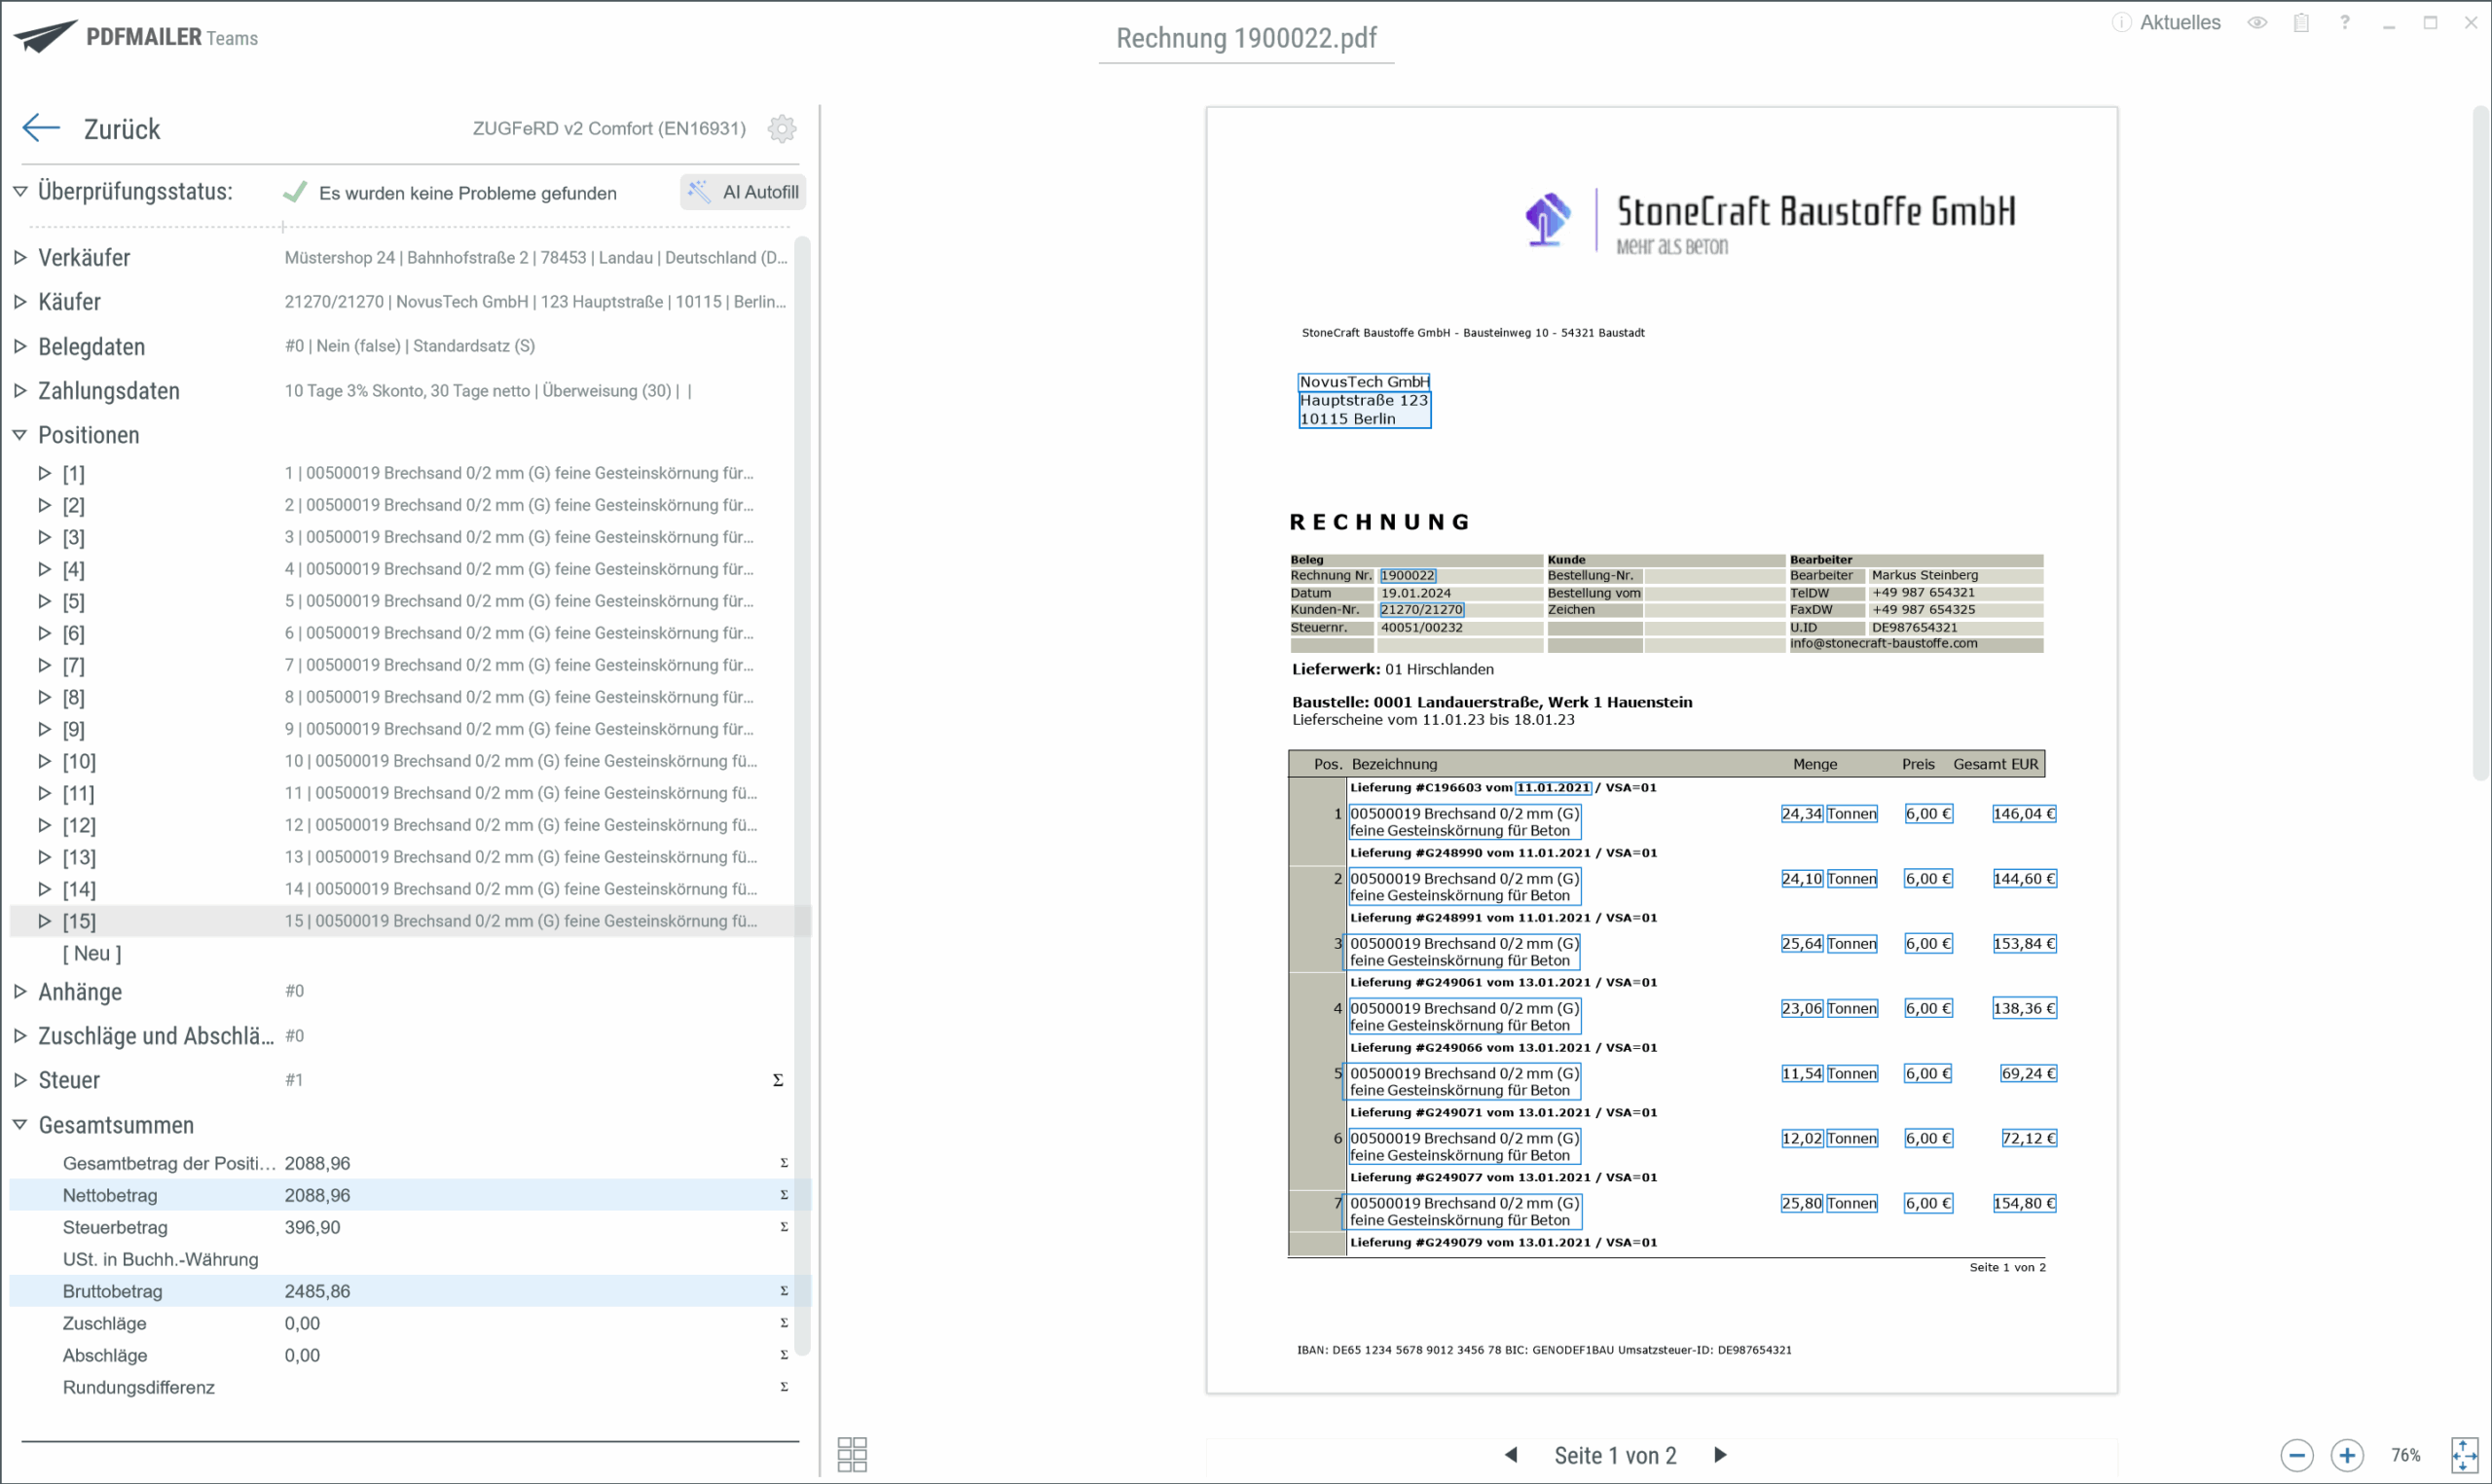This screenshot has height=1484, width=2492.
Task: Add a new position via [ Neu ]
Action: pyautogui.click(x=92, y=954)
